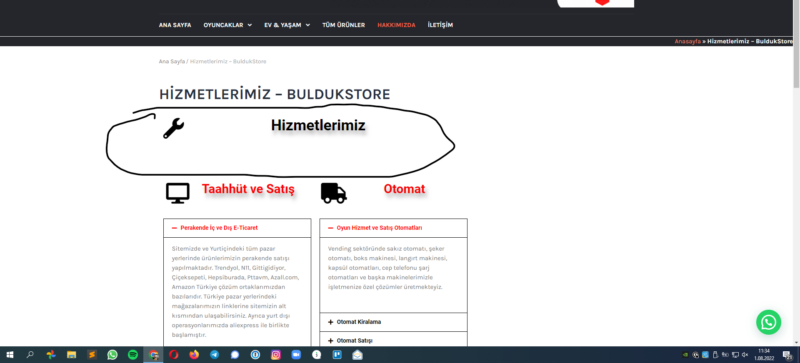Click the NVIDIA tray icon
800x363 pixels.
point(685,354)
